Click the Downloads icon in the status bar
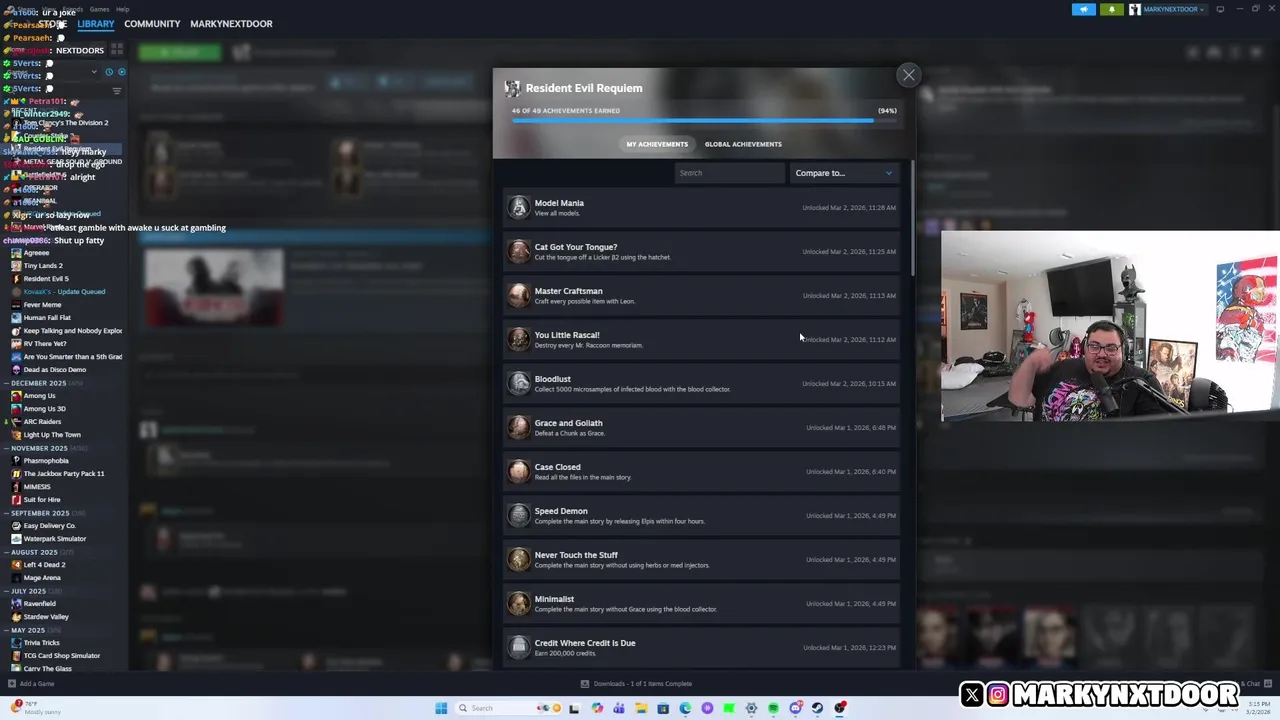 [x=585, y=684]
